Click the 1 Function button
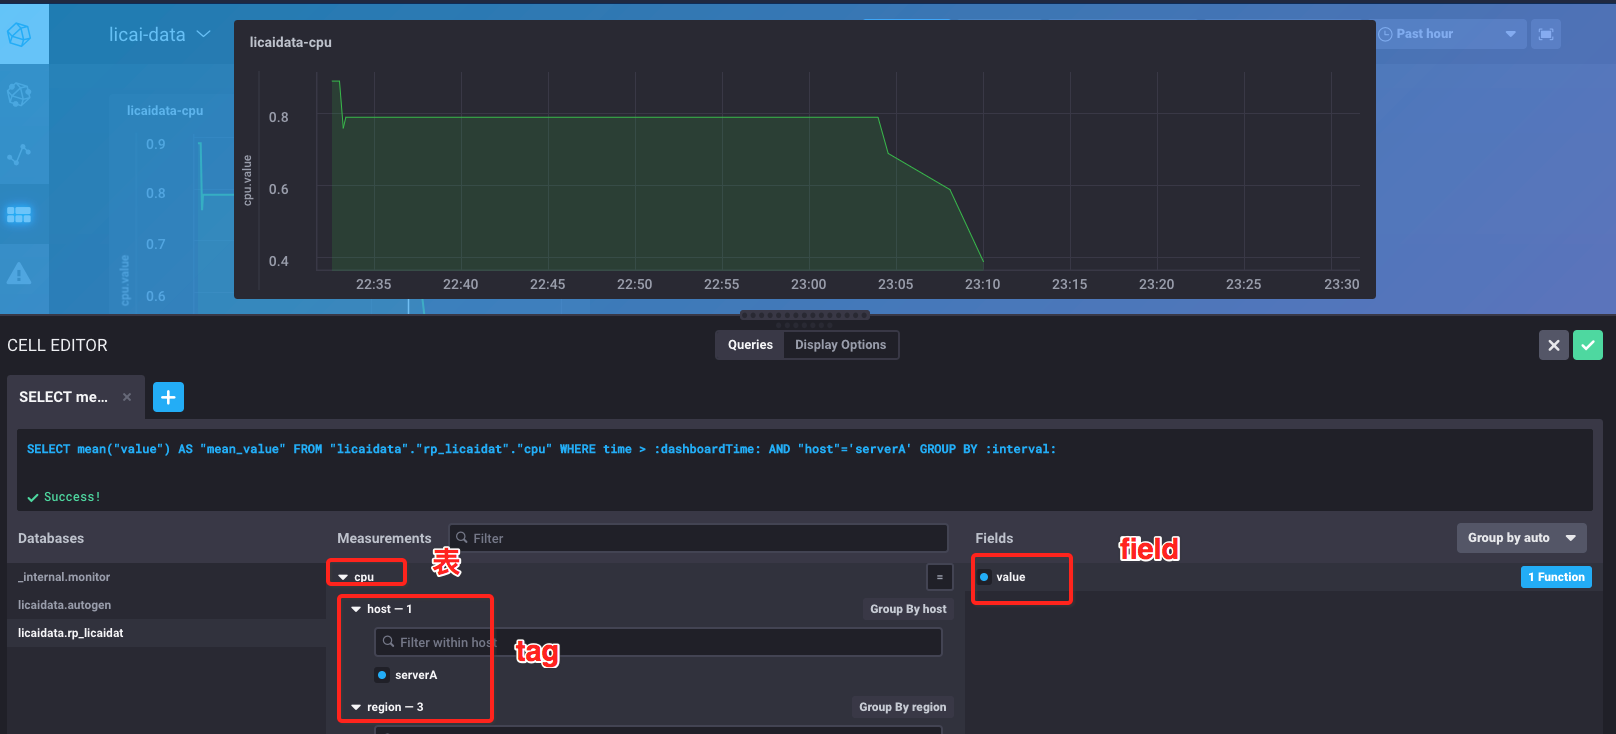The height and width of the screenshot is (734, 1616). [x=1556, y=577]
